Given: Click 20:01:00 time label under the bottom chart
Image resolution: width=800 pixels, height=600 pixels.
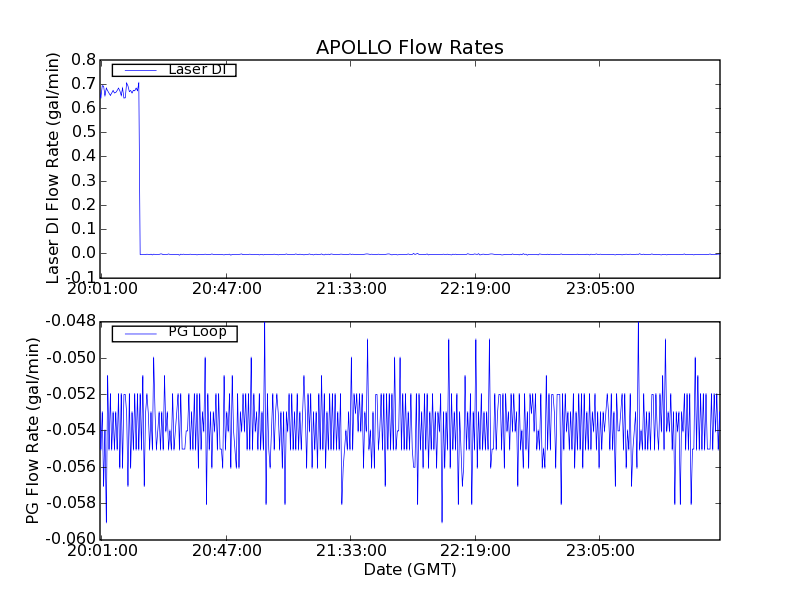Looking at the screenshot, I should [101, 551].
